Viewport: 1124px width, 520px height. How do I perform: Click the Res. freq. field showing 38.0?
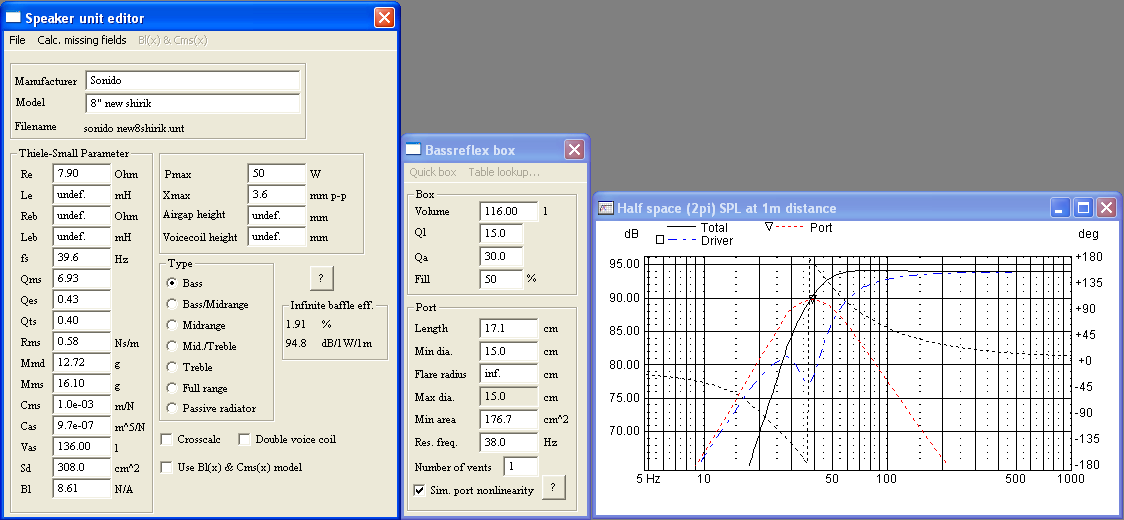click(x=509, y=442)
